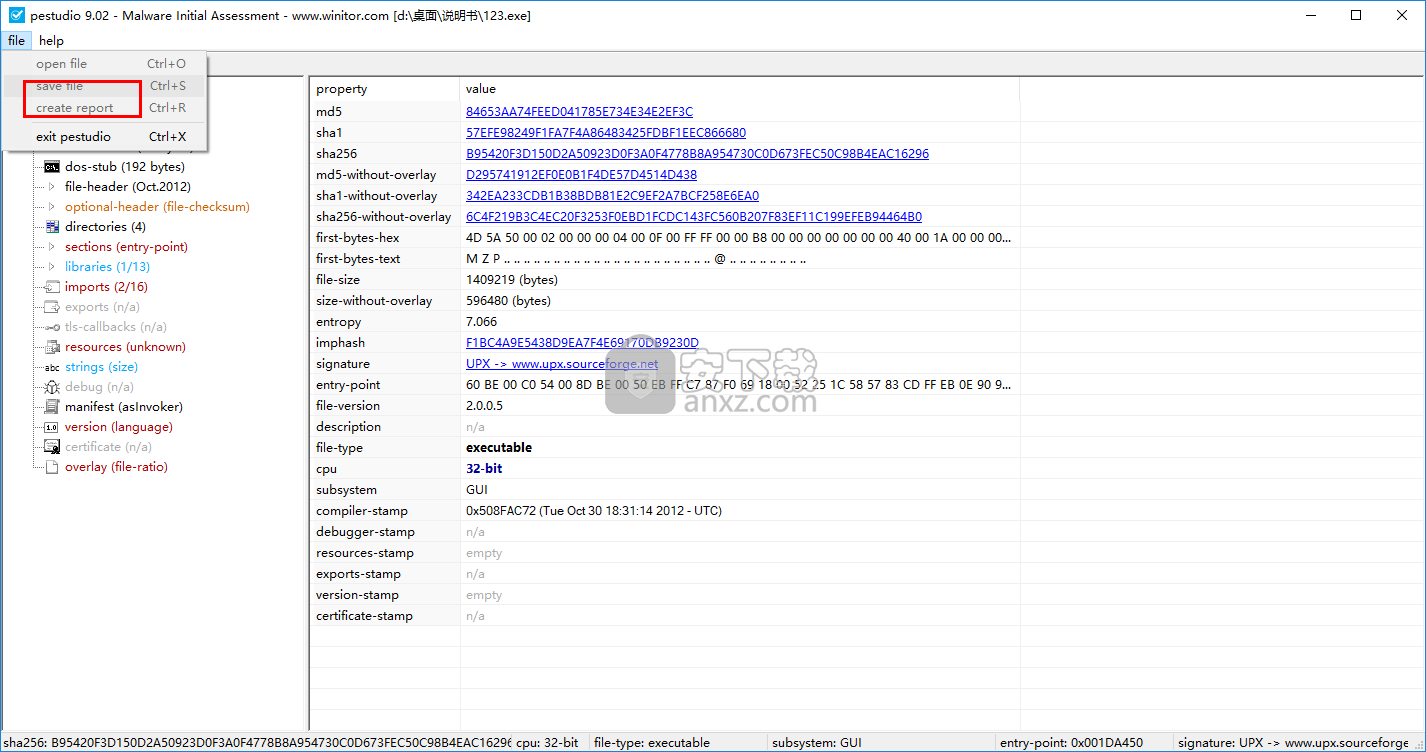Select the libraries (1/13) label
This screenshot has height=752, width=1426.
point(107,267)
